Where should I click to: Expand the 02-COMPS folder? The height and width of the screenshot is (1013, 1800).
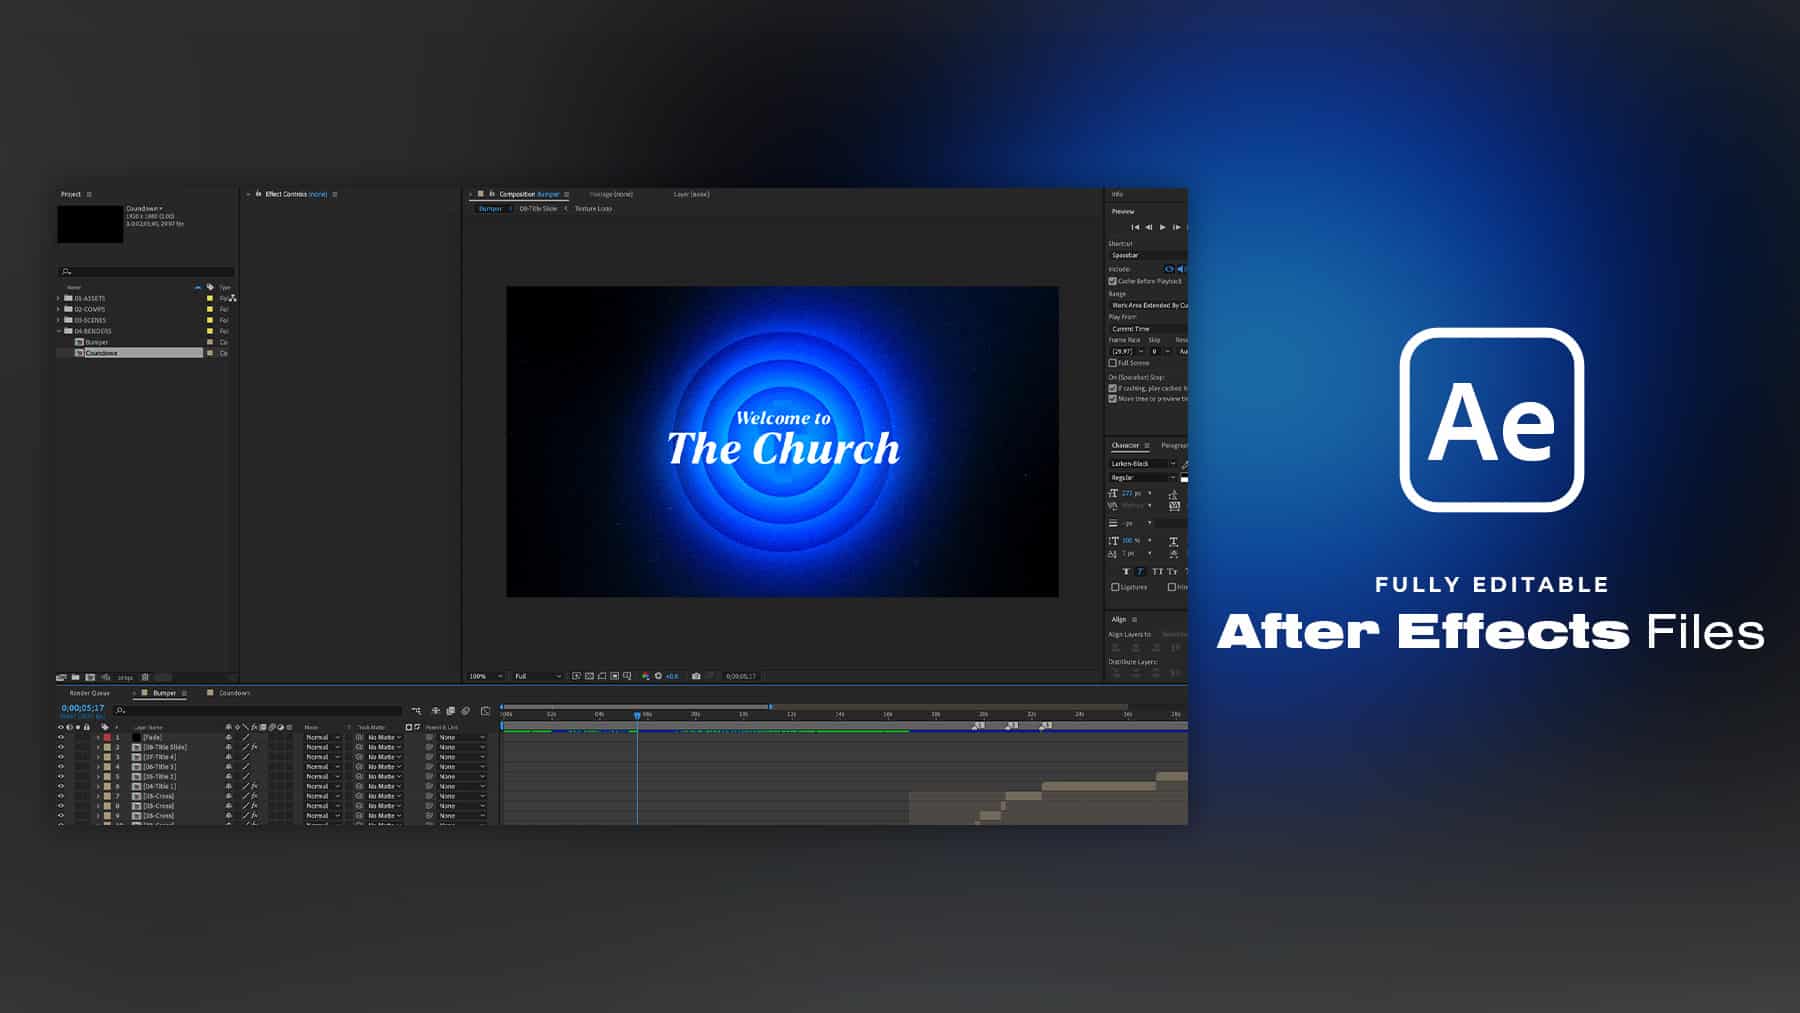tap(59, 309)
